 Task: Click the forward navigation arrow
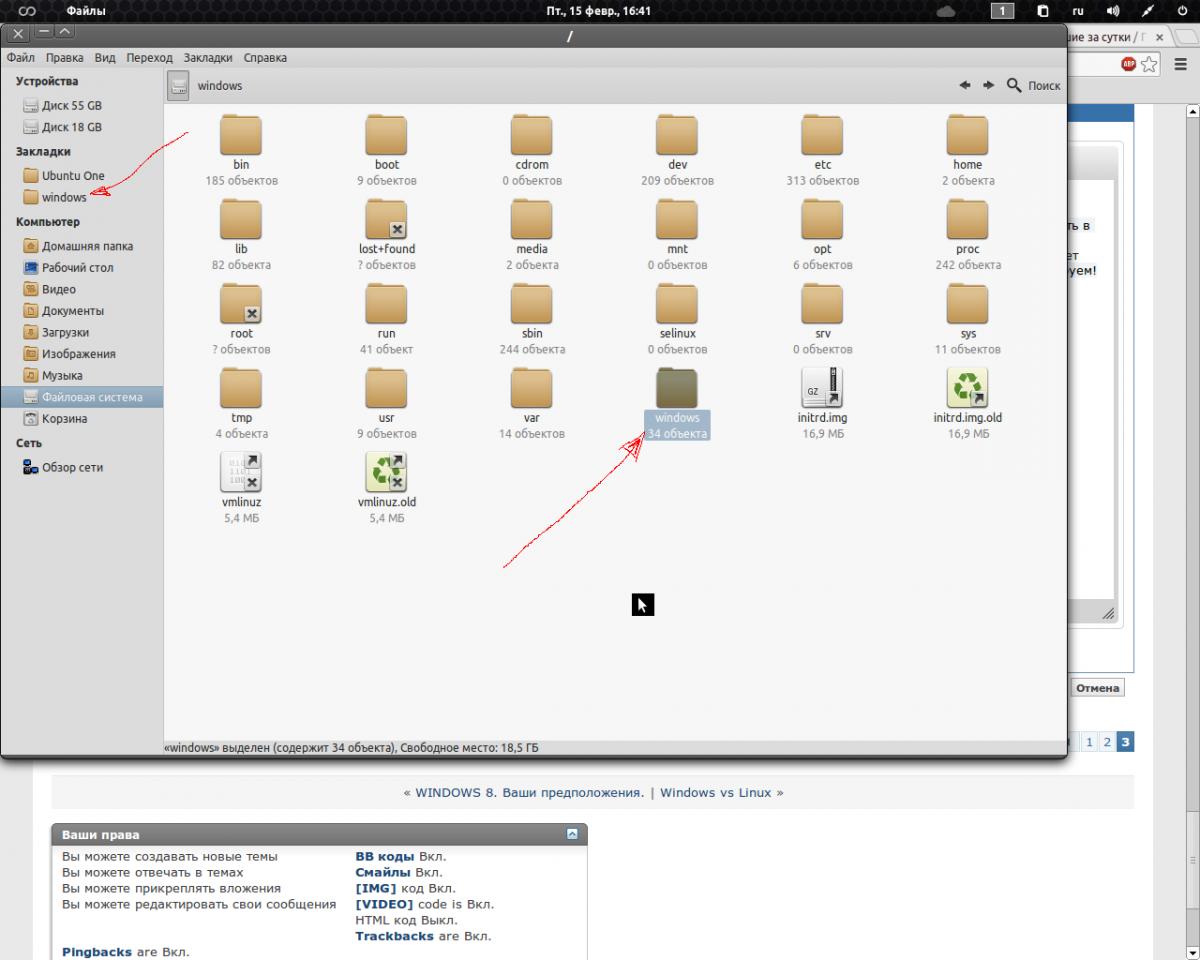coord(988,86)
